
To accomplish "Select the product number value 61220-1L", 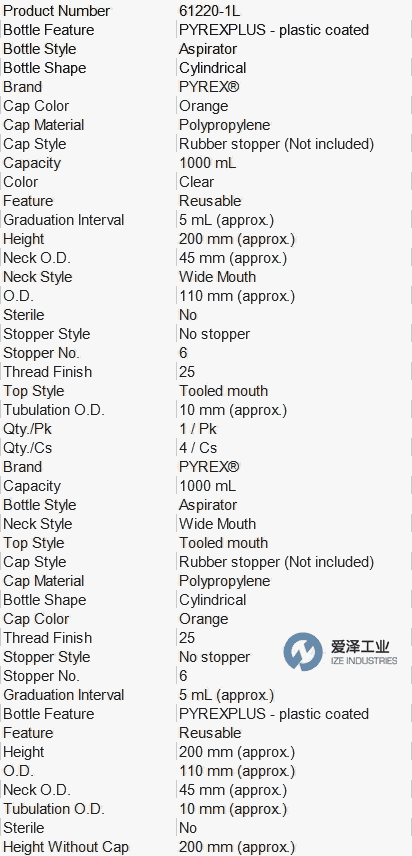I will tap(210, 11).
